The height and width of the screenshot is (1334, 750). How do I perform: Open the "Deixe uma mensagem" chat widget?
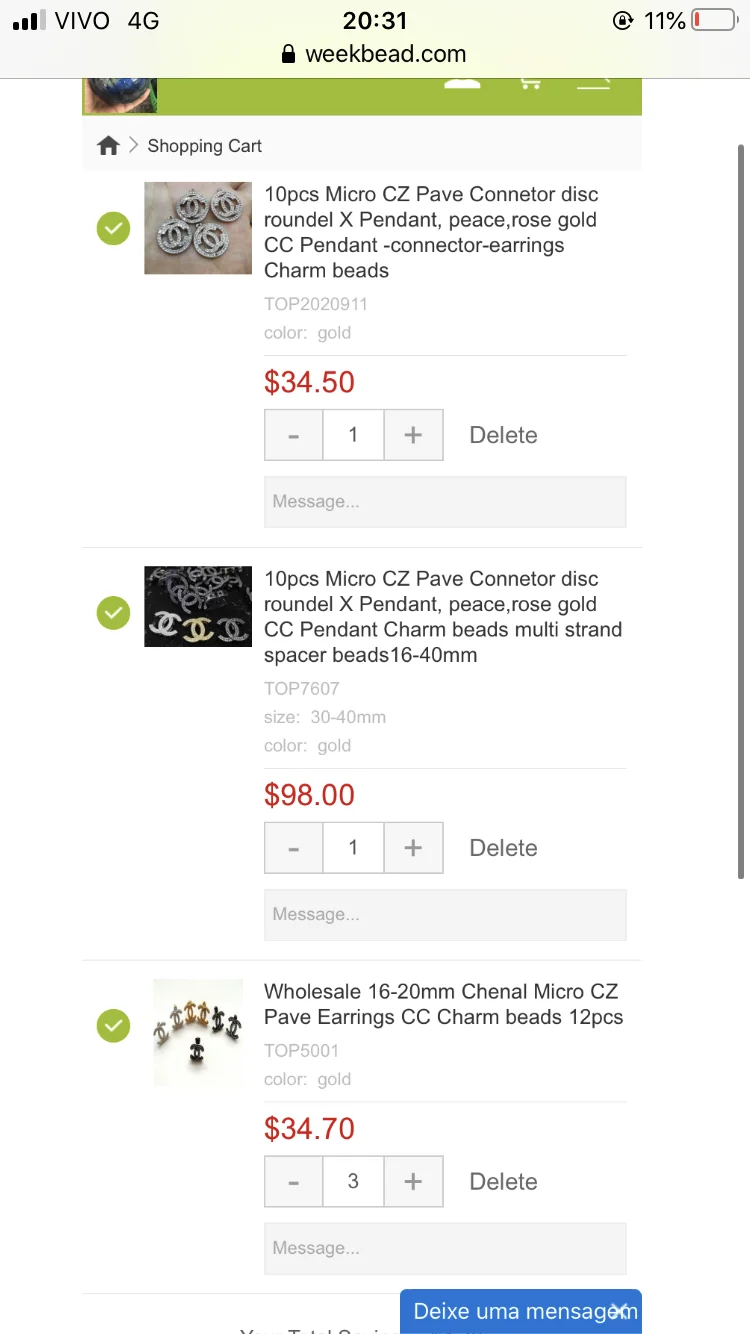point(510,1311)
